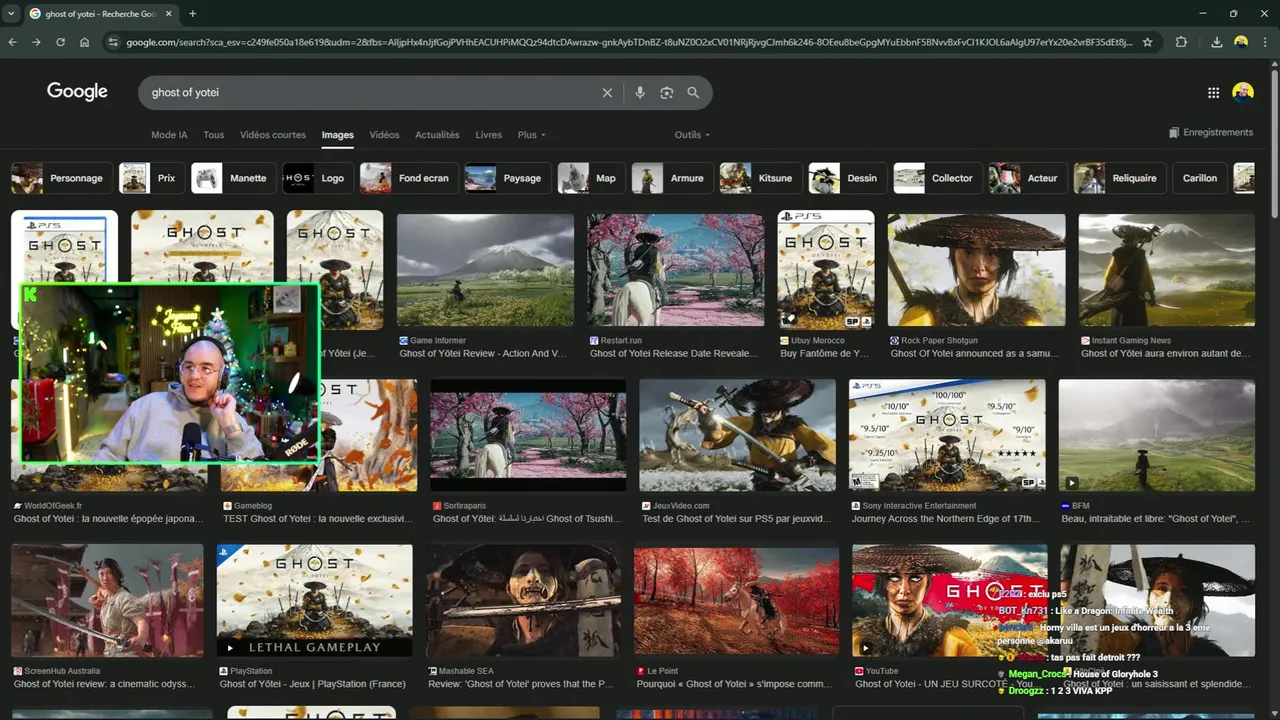This screenshot has width=1280, height=720.
Task: Switch to the Mode IA tab
Action: (x=169, y=135)
